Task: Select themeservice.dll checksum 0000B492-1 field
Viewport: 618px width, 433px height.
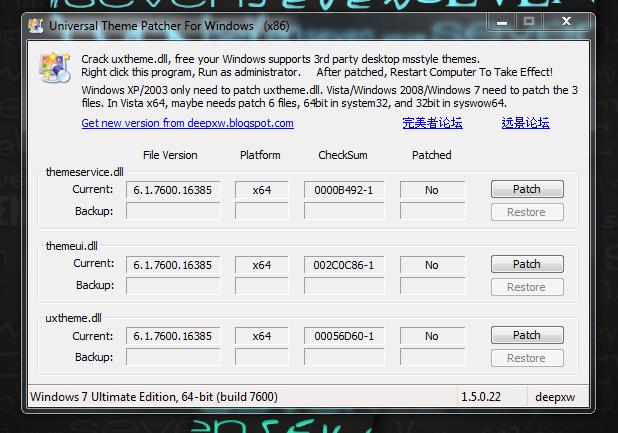Action: pyautogui.click(x=344, y=190)
